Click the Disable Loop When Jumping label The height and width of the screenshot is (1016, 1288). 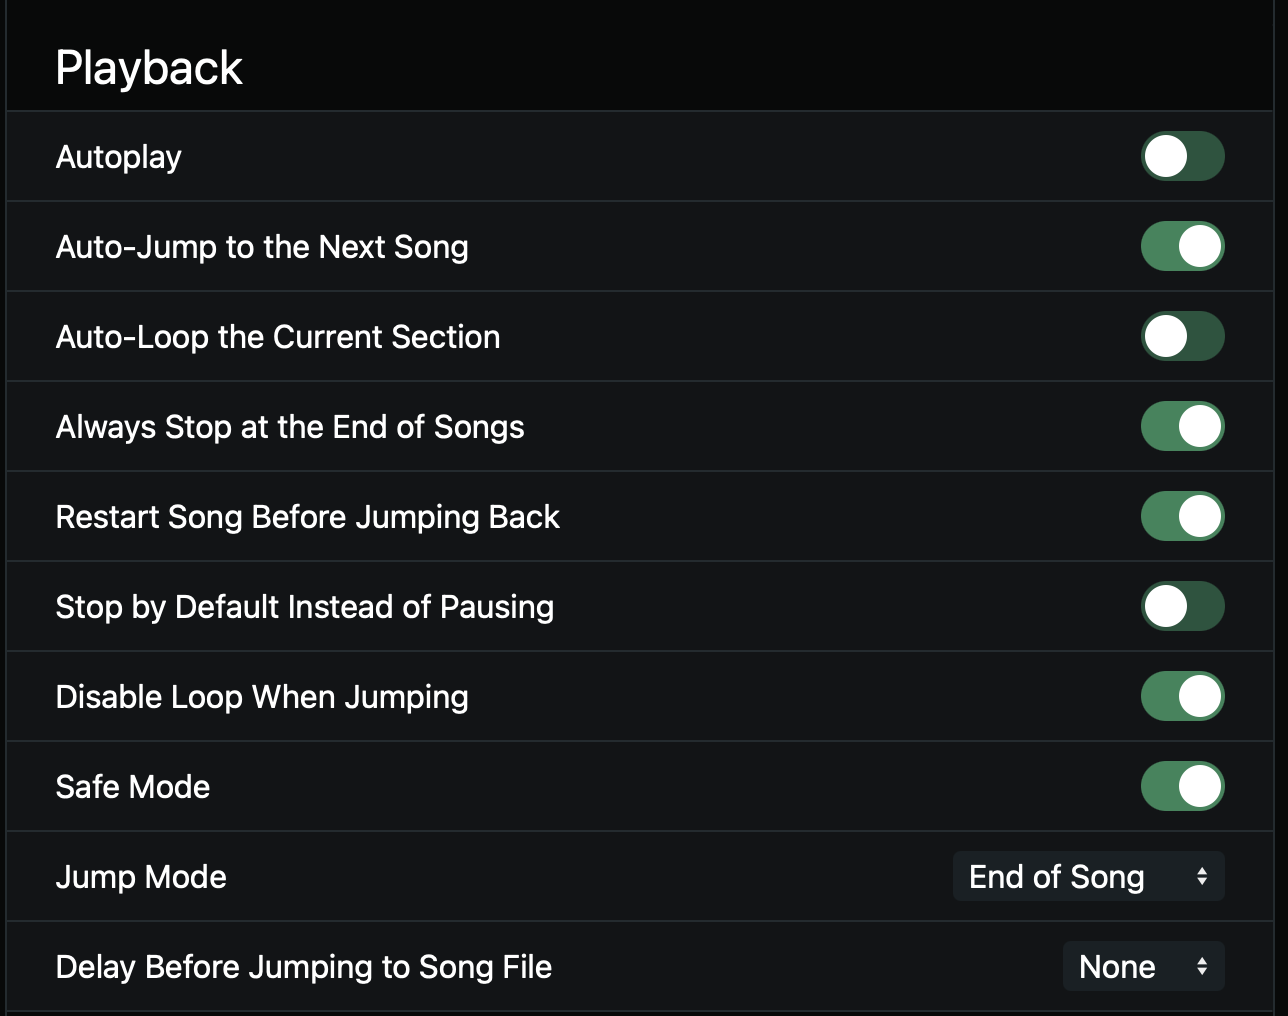pos(262,697)
